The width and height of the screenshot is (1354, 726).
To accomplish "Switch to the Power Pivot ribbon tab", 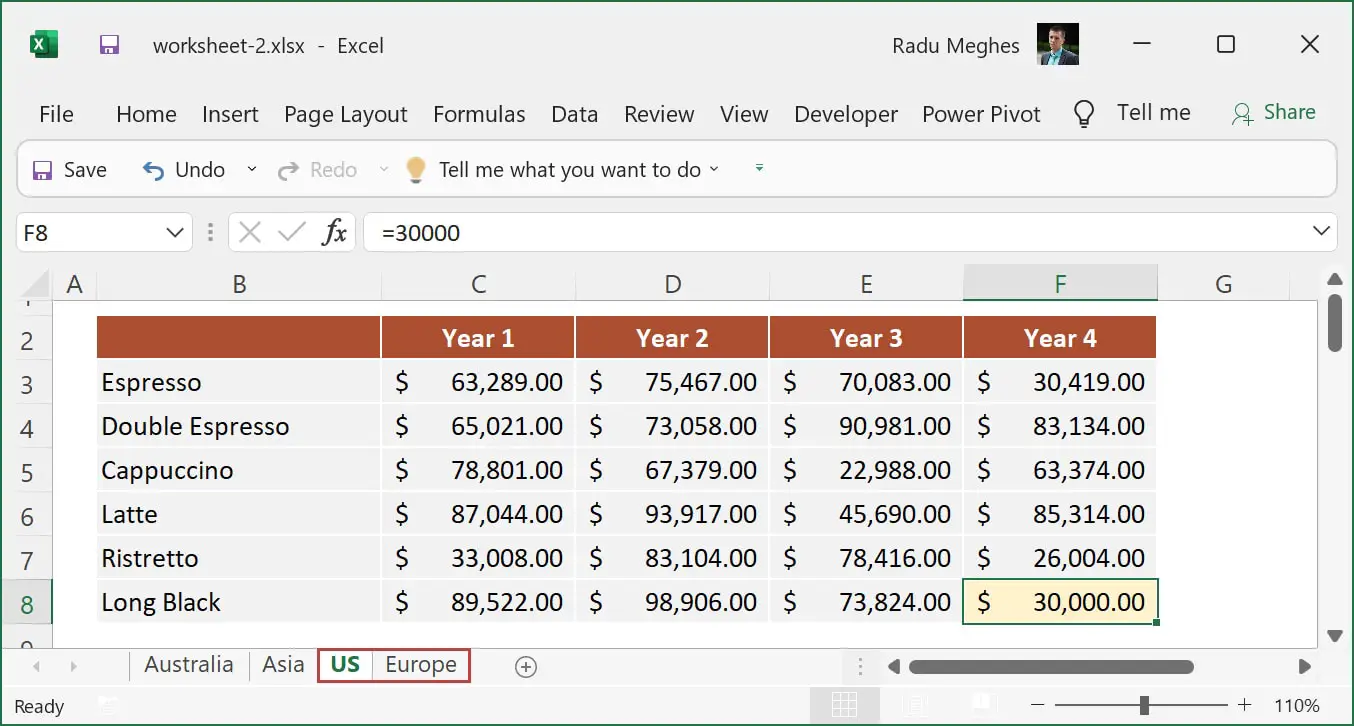I will click(x=981, y=114).
